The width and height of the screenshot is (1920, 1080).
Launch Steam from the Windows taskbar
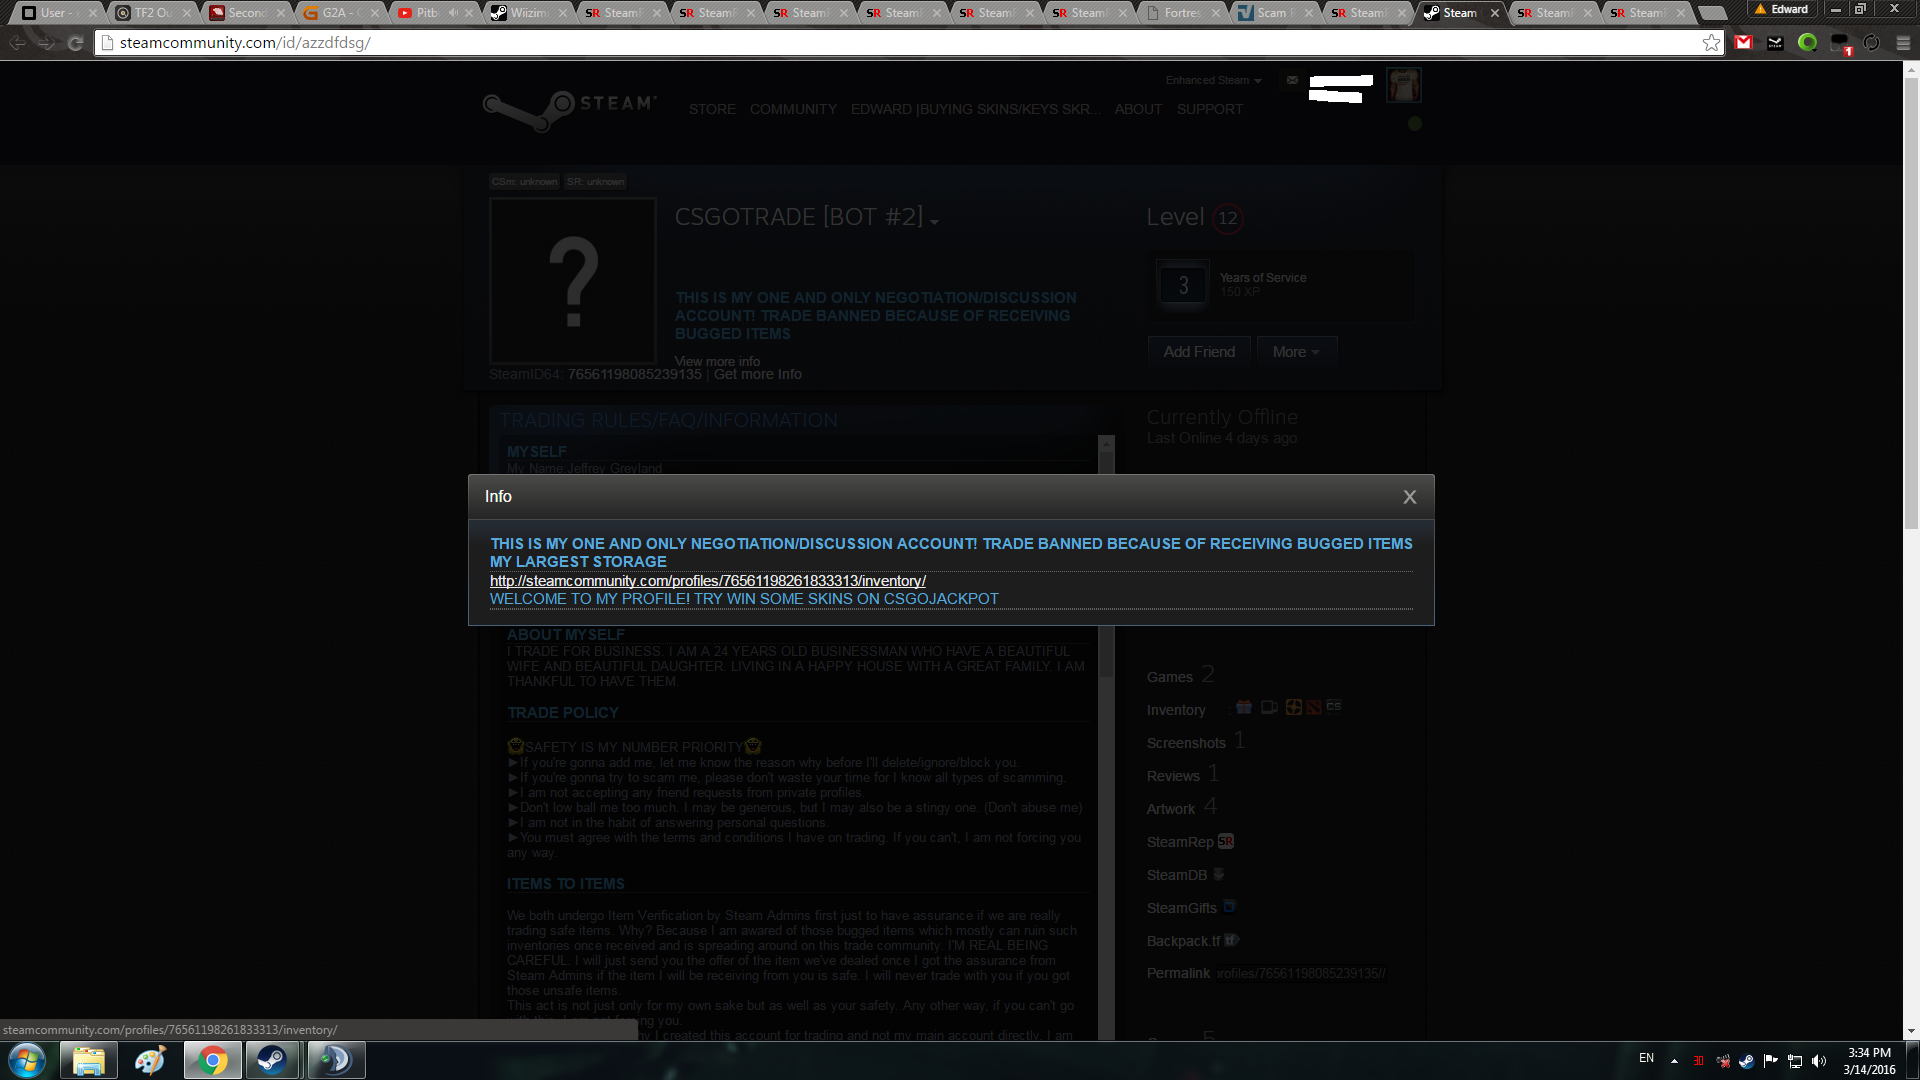271,1060
